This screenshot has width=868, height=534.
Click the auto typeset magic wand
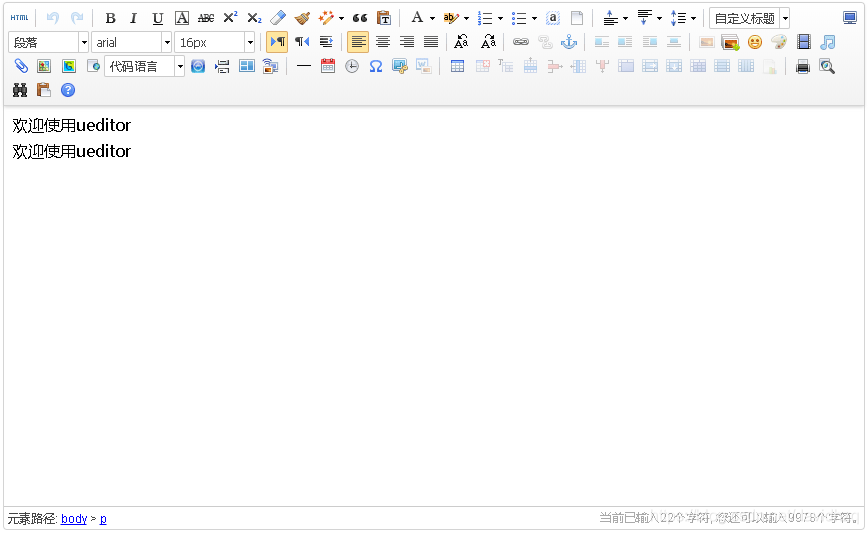click(x=326, y=18)
